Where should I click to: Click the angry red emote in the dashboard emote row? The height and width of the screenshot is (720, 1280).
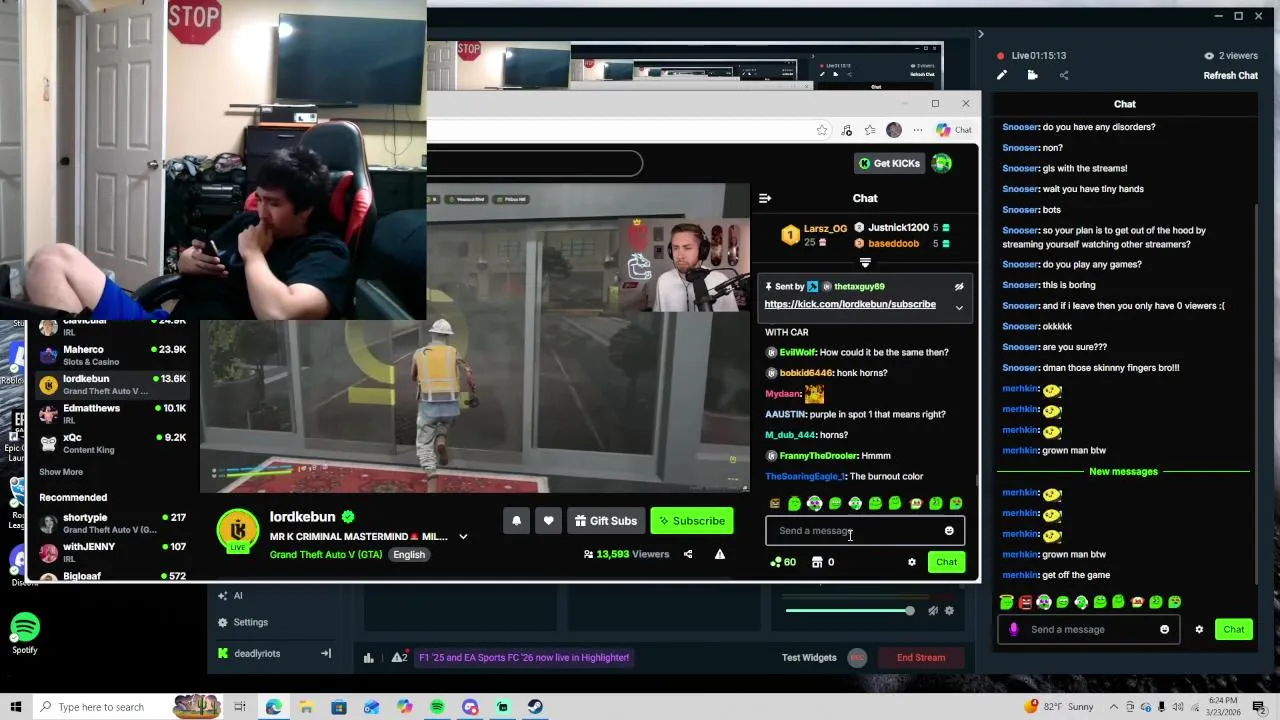(1025, 602)
